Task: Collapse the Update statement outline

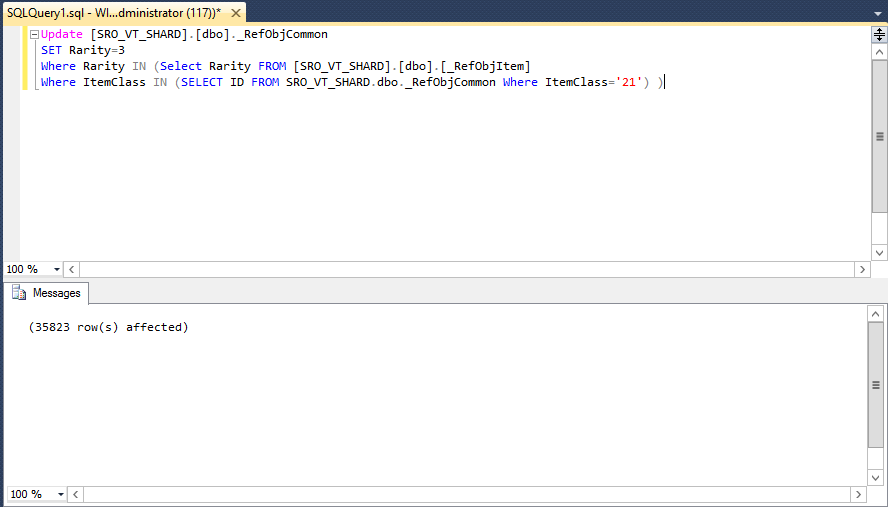Action: click(34, 35)
